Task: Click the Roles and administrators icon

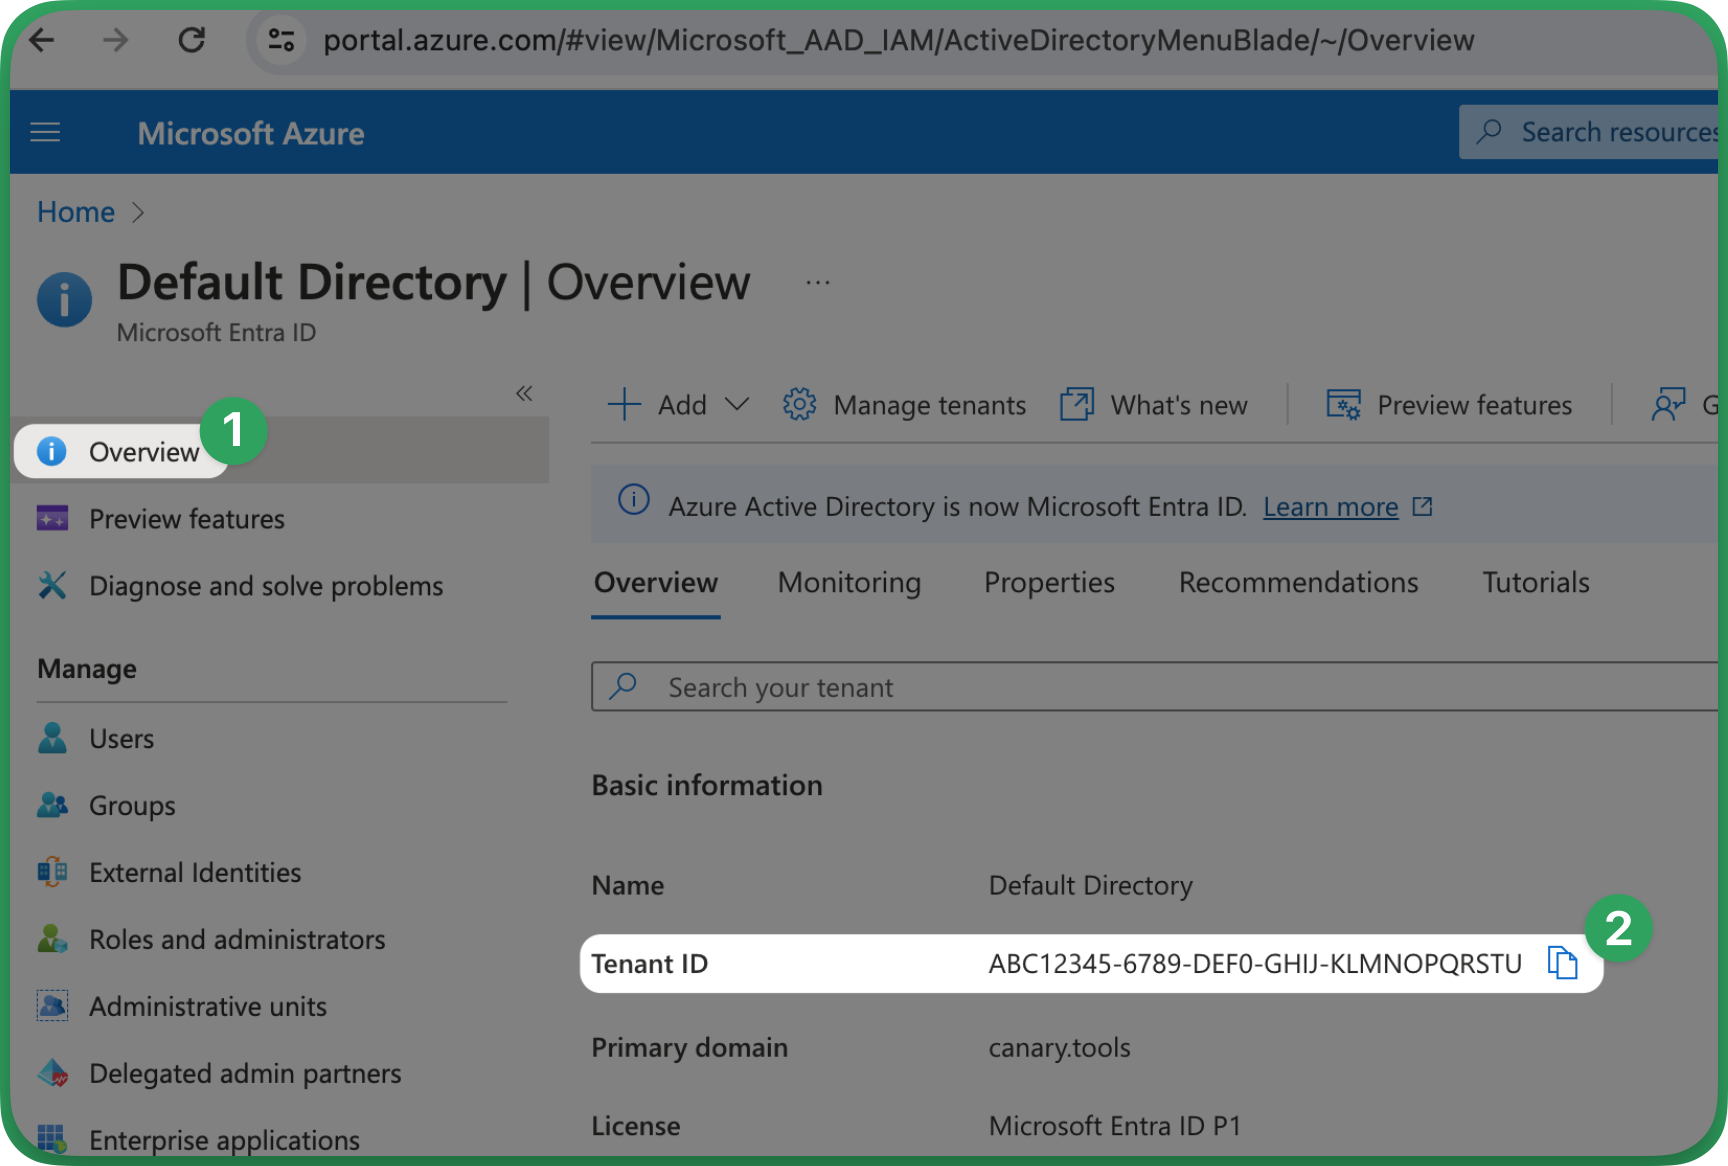Action: [52, 939]
